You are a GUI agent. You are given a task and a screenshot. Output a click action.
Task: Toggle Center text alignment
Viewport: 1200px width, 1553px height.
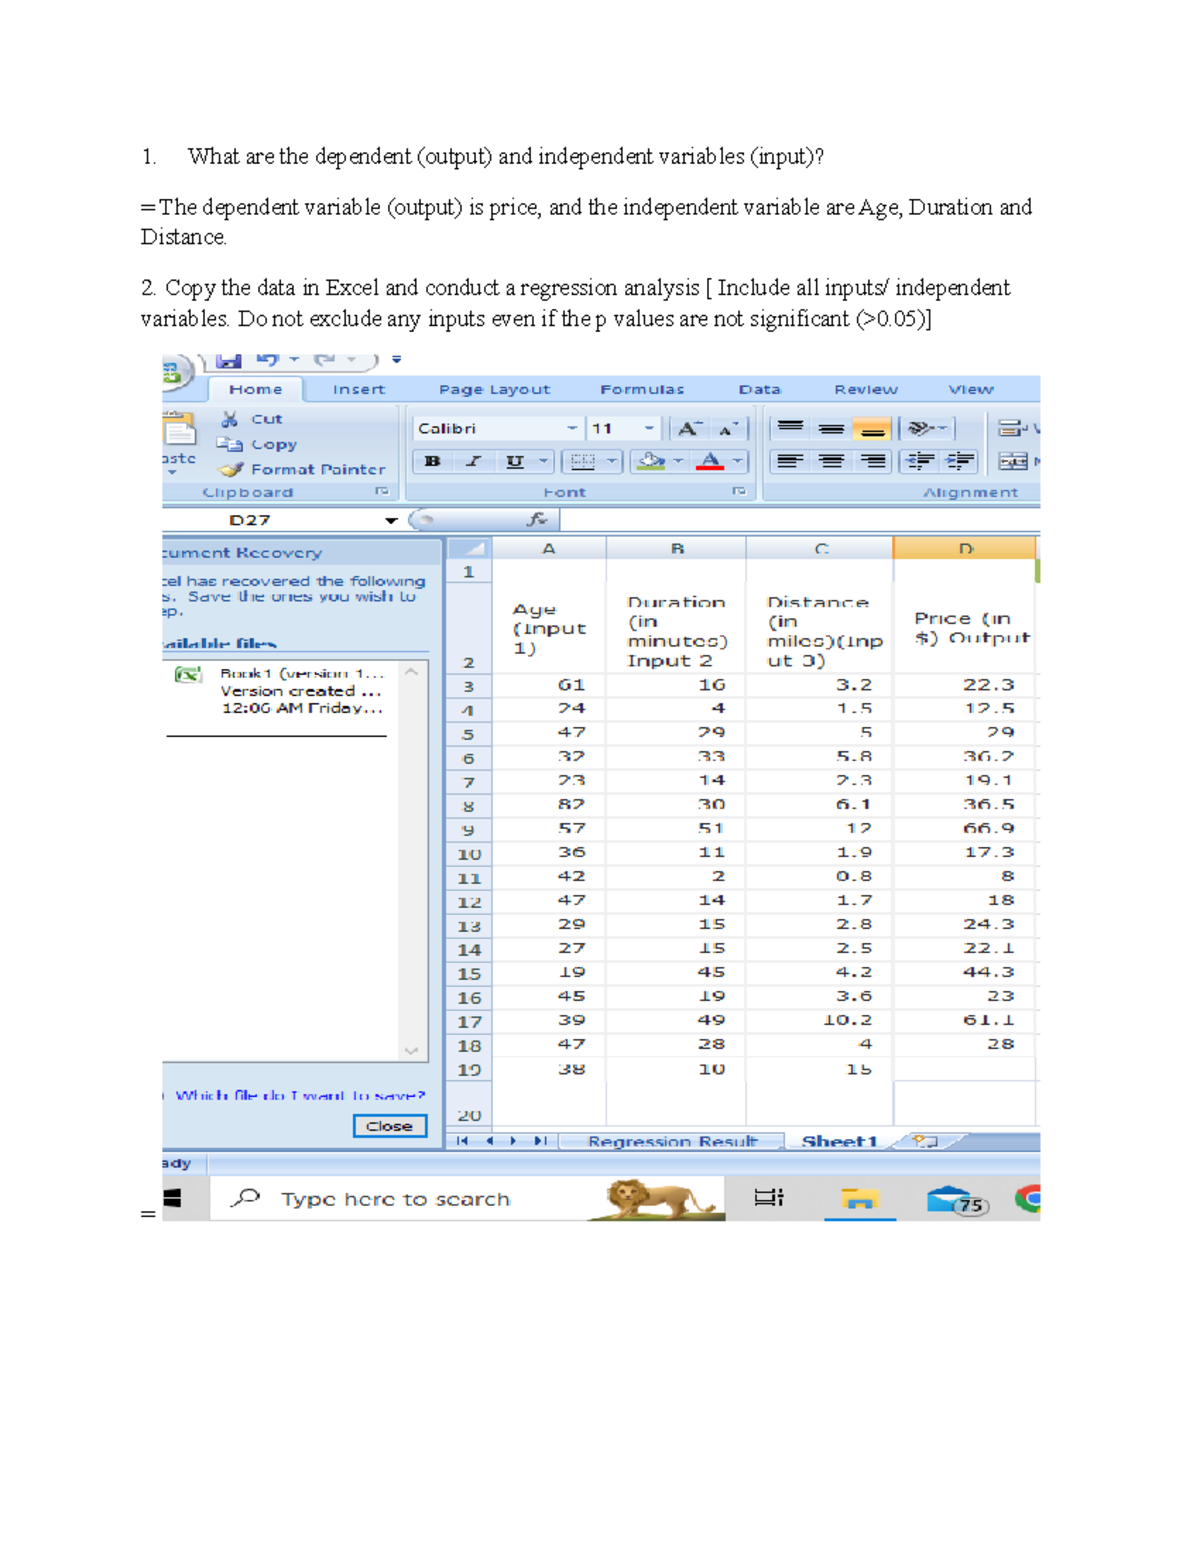[x=831, y=461]
